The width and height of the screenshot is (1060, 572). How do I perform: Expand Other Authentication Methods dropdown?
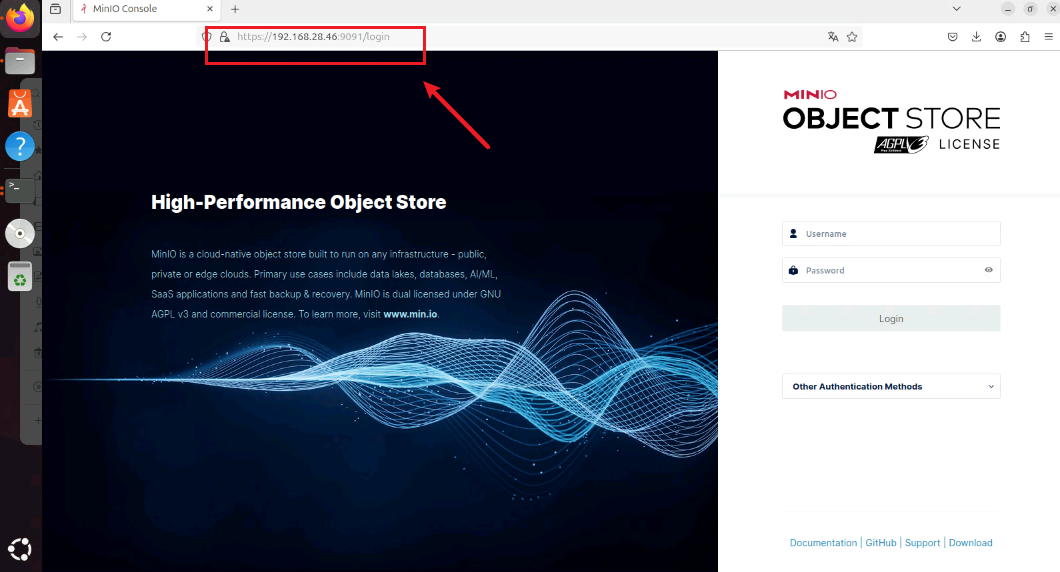(x=891, y=386)
